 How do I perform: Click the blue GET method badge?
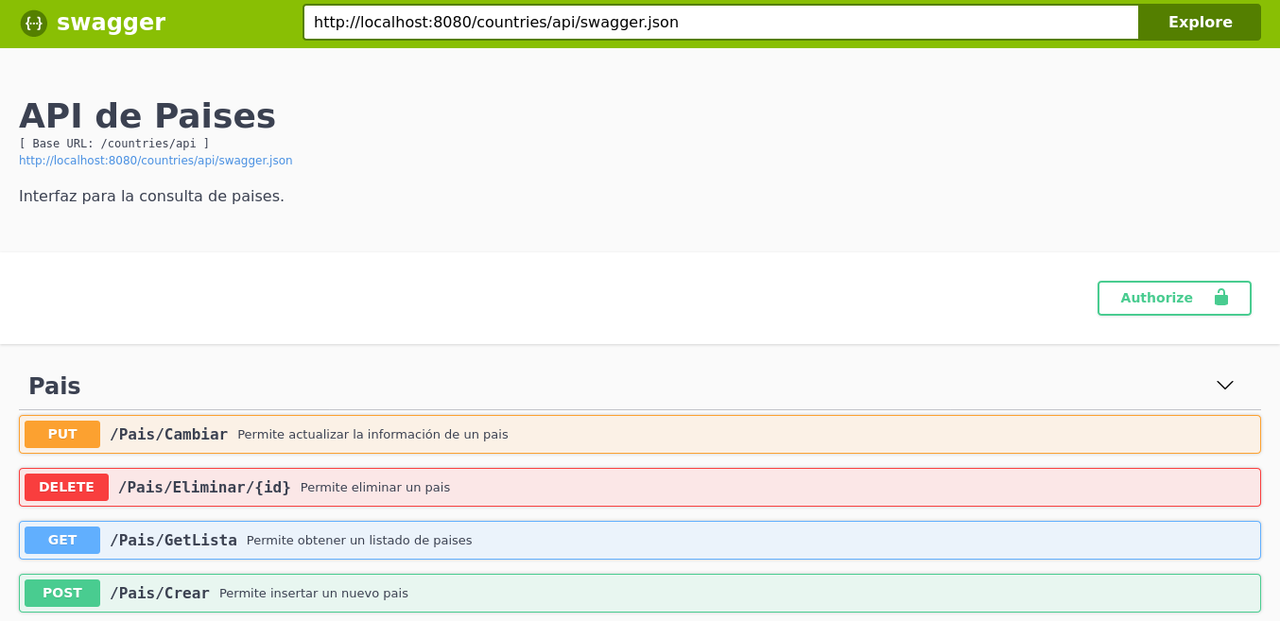click(62, 540)
